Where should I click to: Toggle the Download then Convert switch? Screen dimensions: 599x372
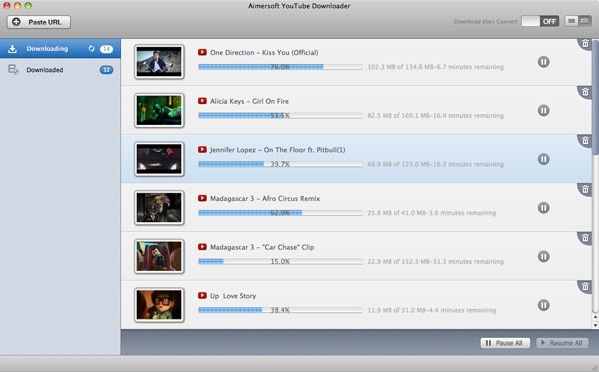point(540,21)
